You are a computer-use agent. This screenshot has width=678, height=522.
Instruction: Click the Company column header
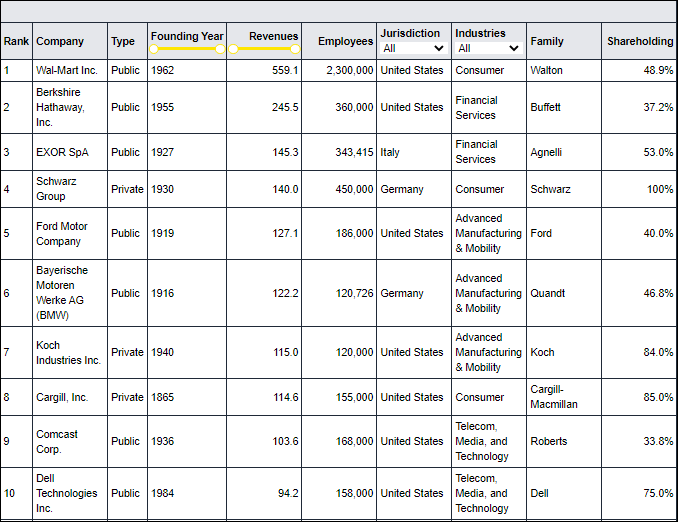tap(60, 42)
